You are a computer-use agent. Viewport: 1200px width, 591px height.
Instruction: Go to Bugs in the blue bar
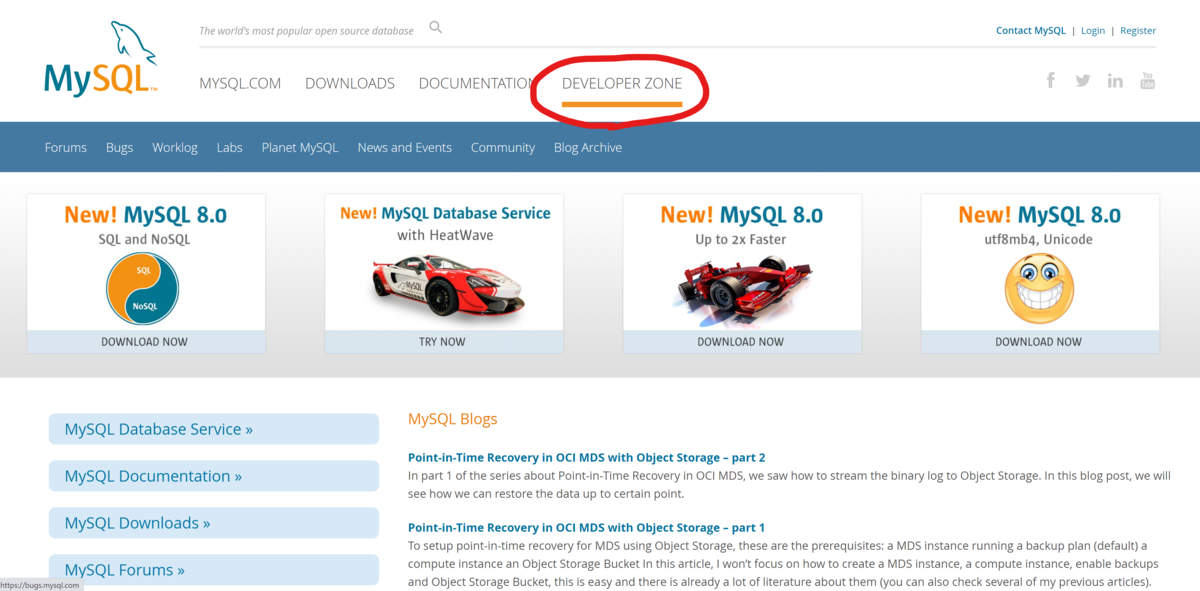click(119, 147)
